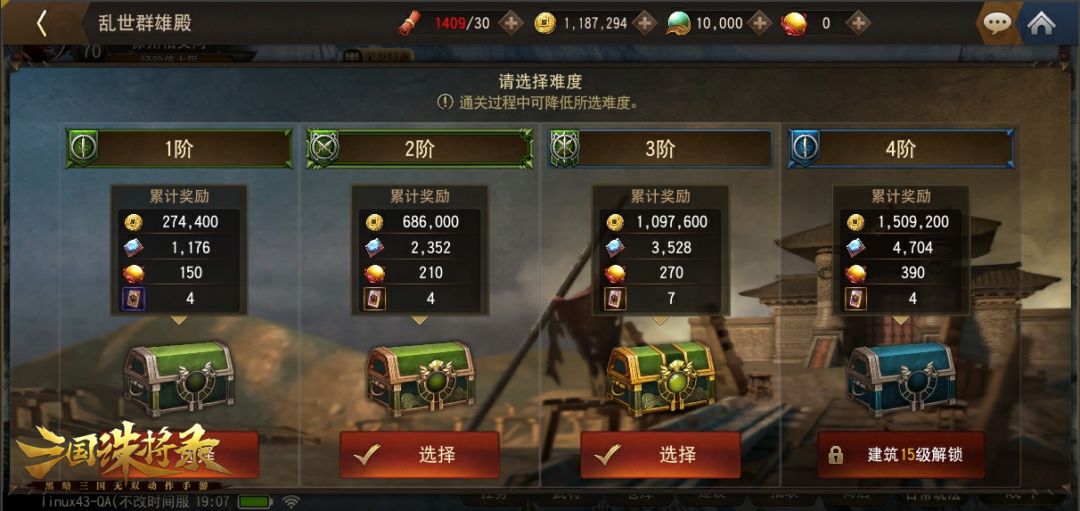Add stamina with the scroll plus button
Viewport: 1080px width, 511px height.
pyautogui.click(x=510, y=23)
